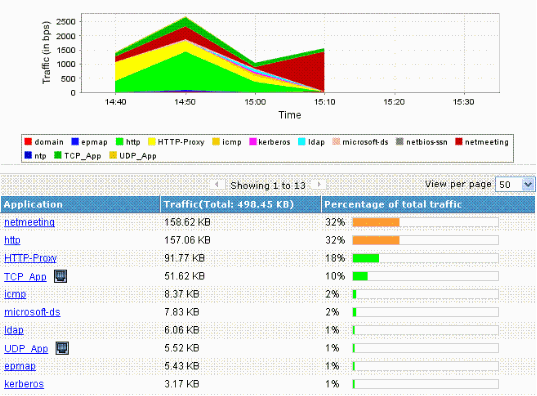Open the epmap application link
The height and width of the screenshot is (396, 537).
[20, 366]
